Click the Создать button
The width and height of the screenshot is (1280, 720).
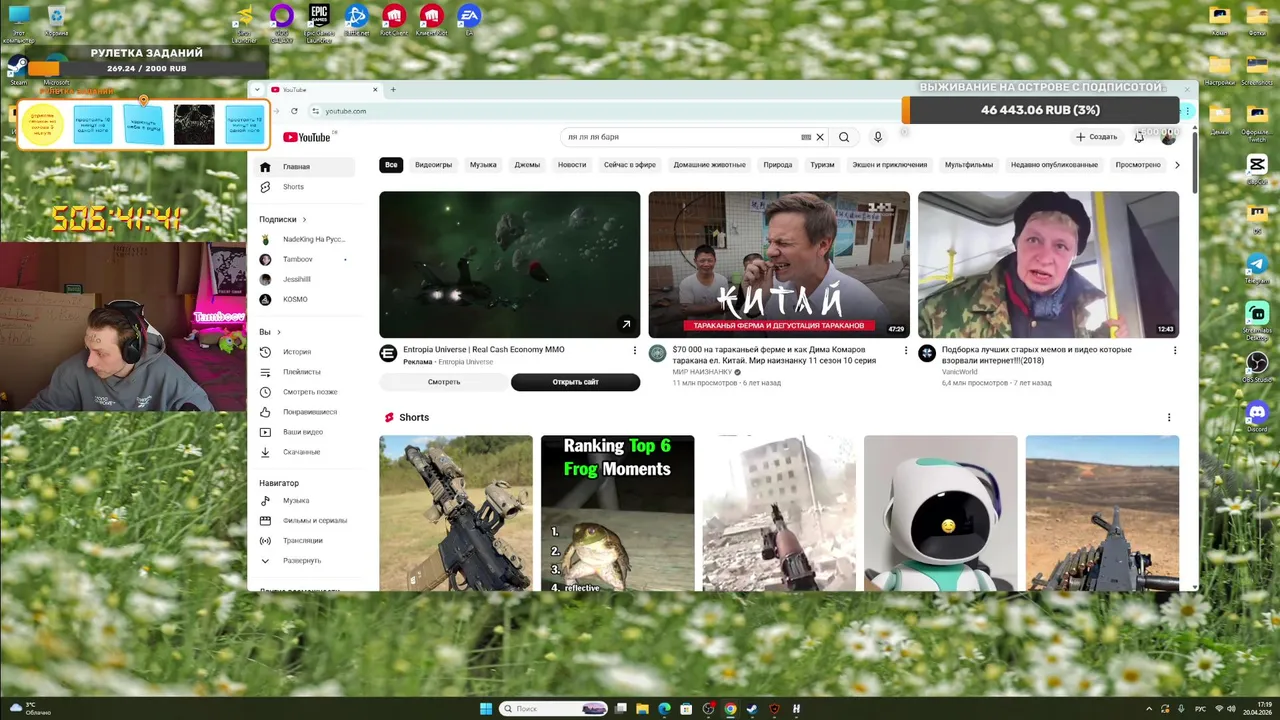point(1096,137)
